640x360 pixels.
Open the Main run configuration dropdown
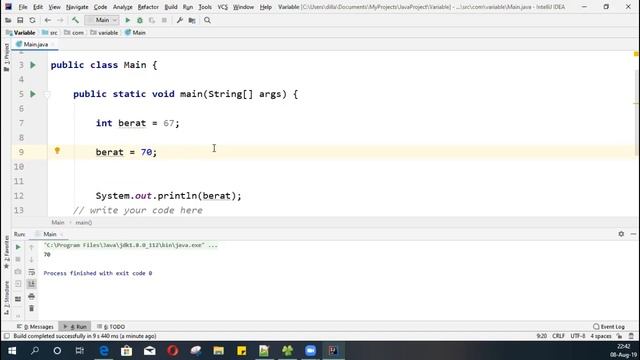click(x=102, y=20)
